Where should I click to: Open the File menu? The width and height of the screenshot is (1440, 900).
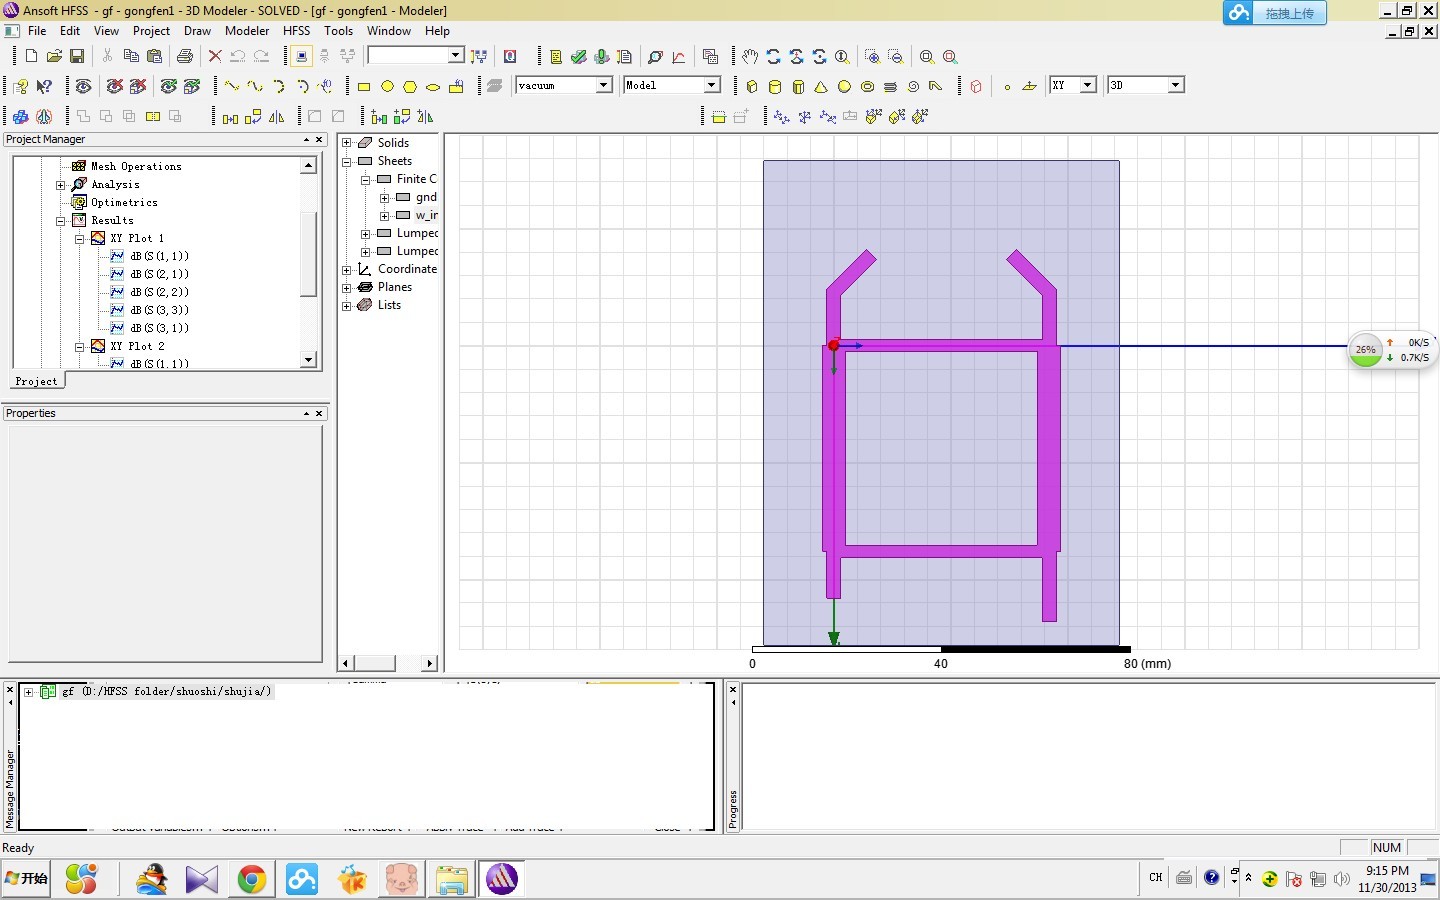pyautogui.click(x=37, y=31)
